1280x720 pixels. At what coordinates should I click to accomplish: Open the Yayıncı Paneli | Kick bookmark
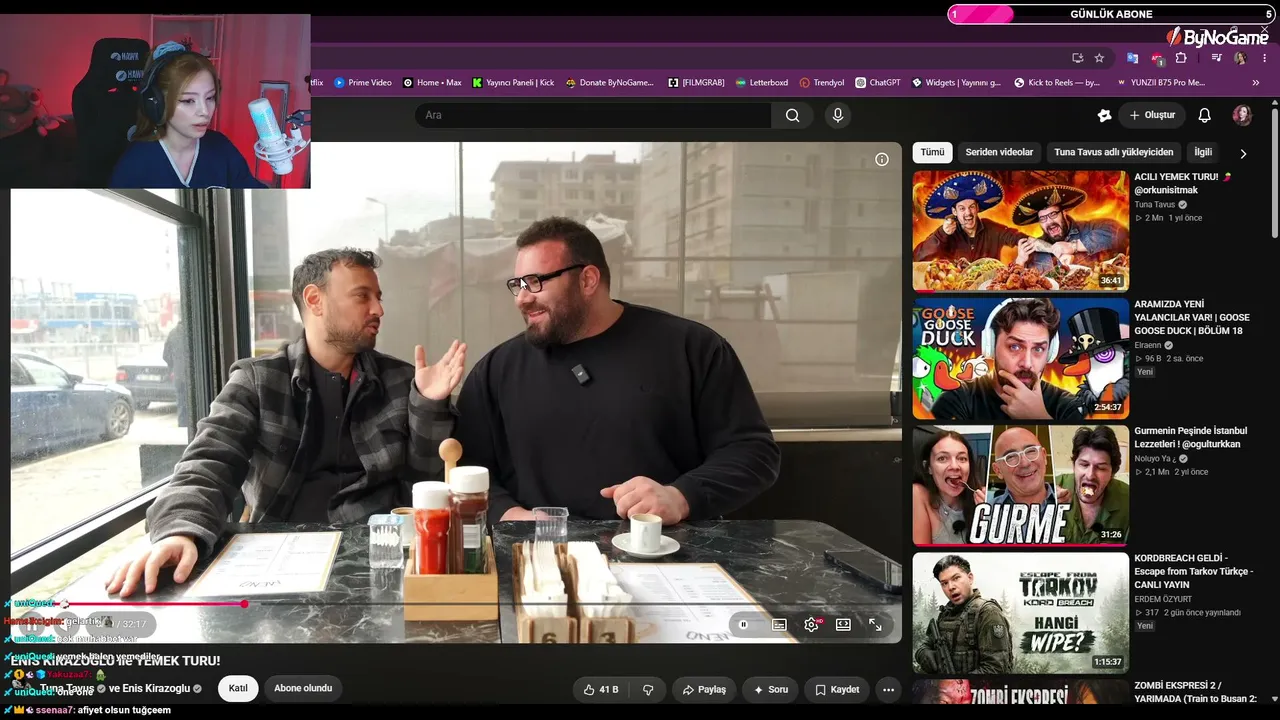click(x=513, y=83)
